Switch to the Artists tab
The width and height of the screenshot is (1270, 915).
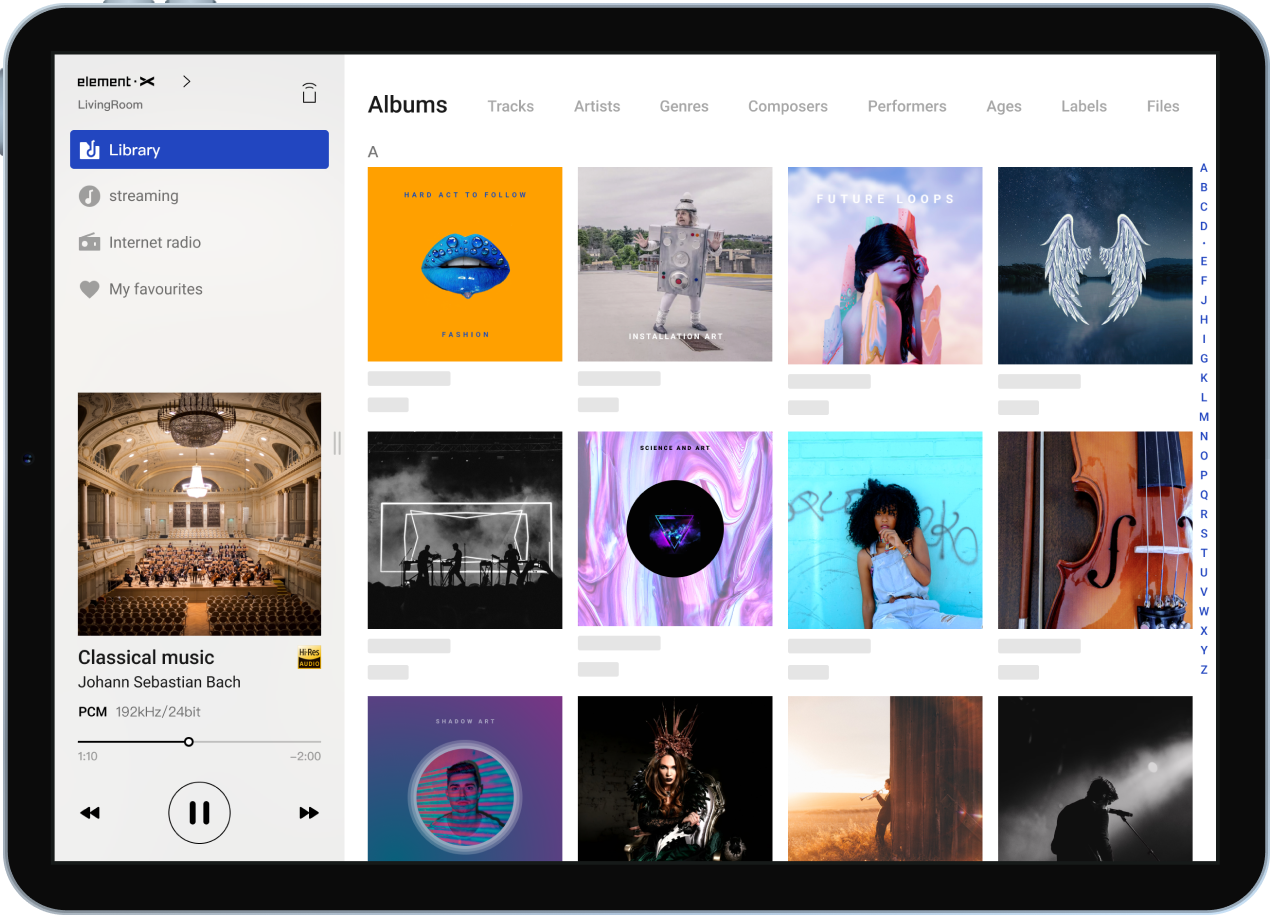[x=597, y=106]
